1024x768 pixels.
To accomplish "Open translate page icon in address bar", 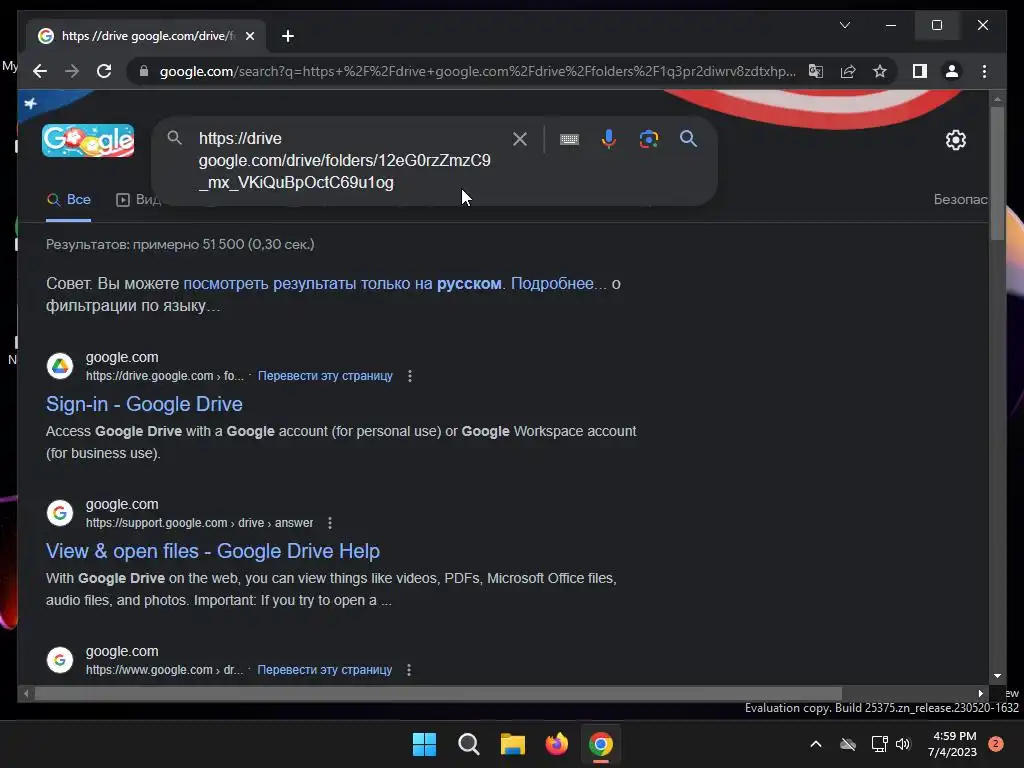I will pyautogui.click(x=816, y=71).
